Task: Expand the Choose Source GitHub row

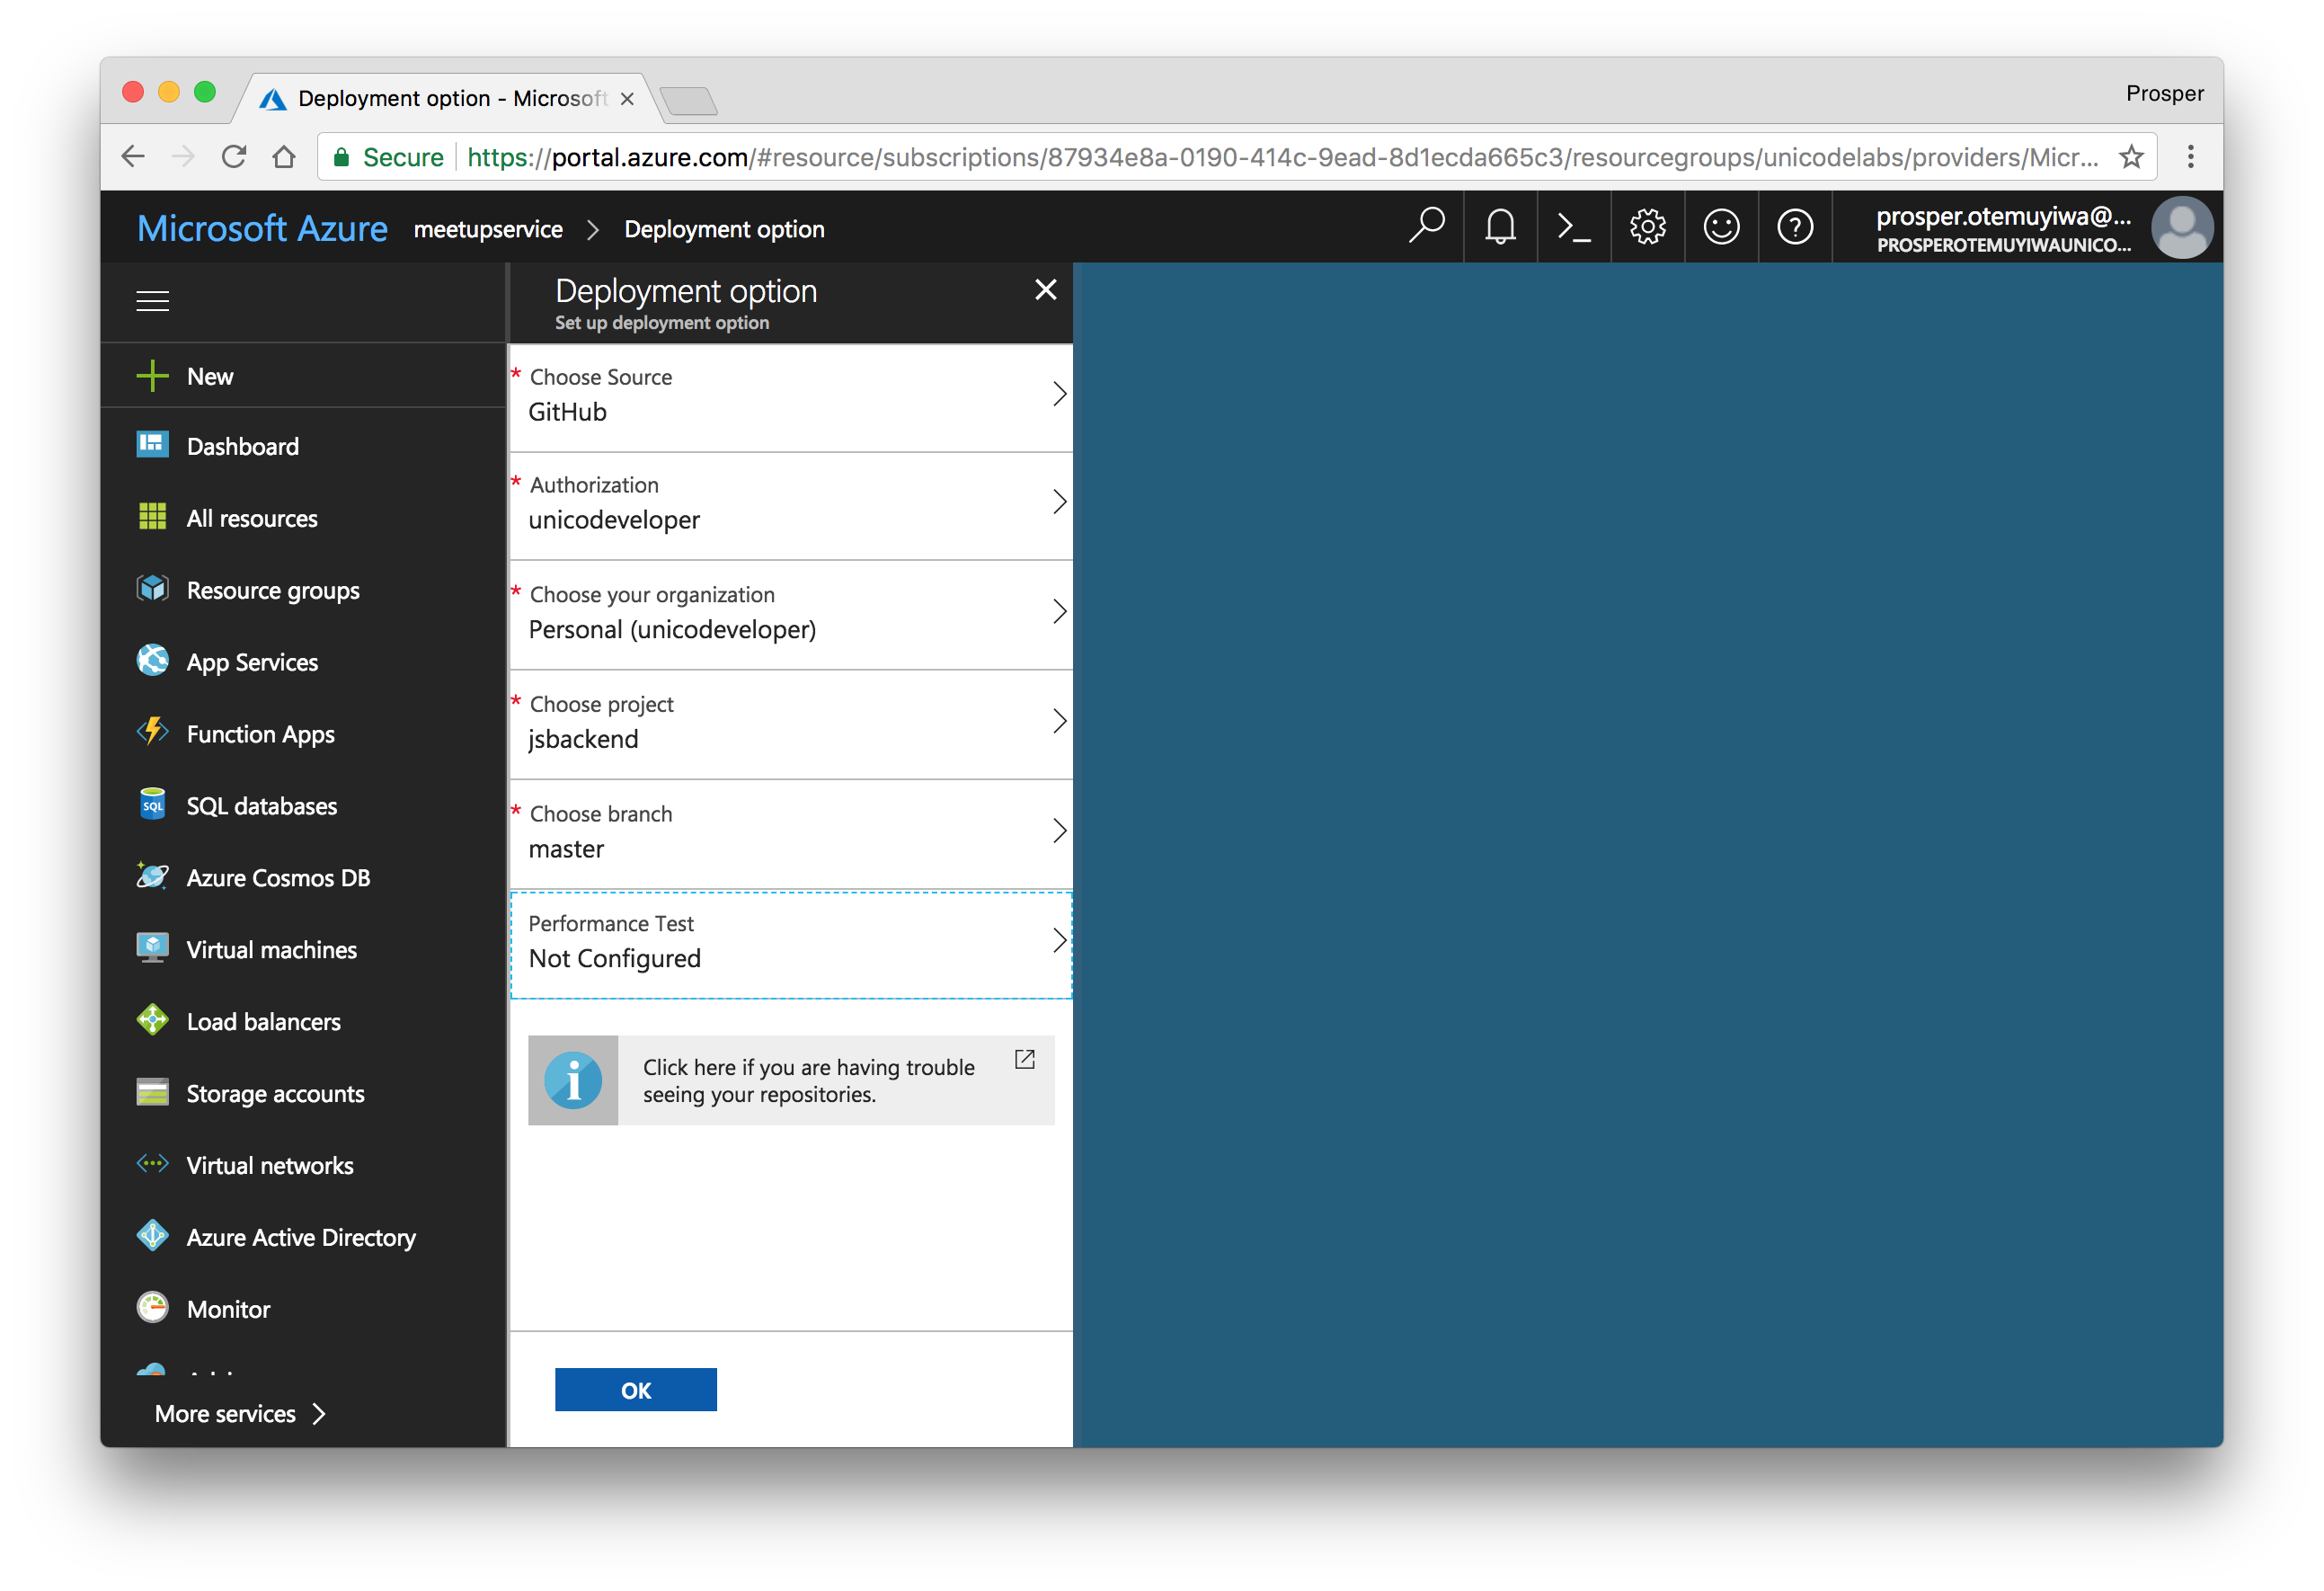Action: pyautogui.click(x=790, y=396)
